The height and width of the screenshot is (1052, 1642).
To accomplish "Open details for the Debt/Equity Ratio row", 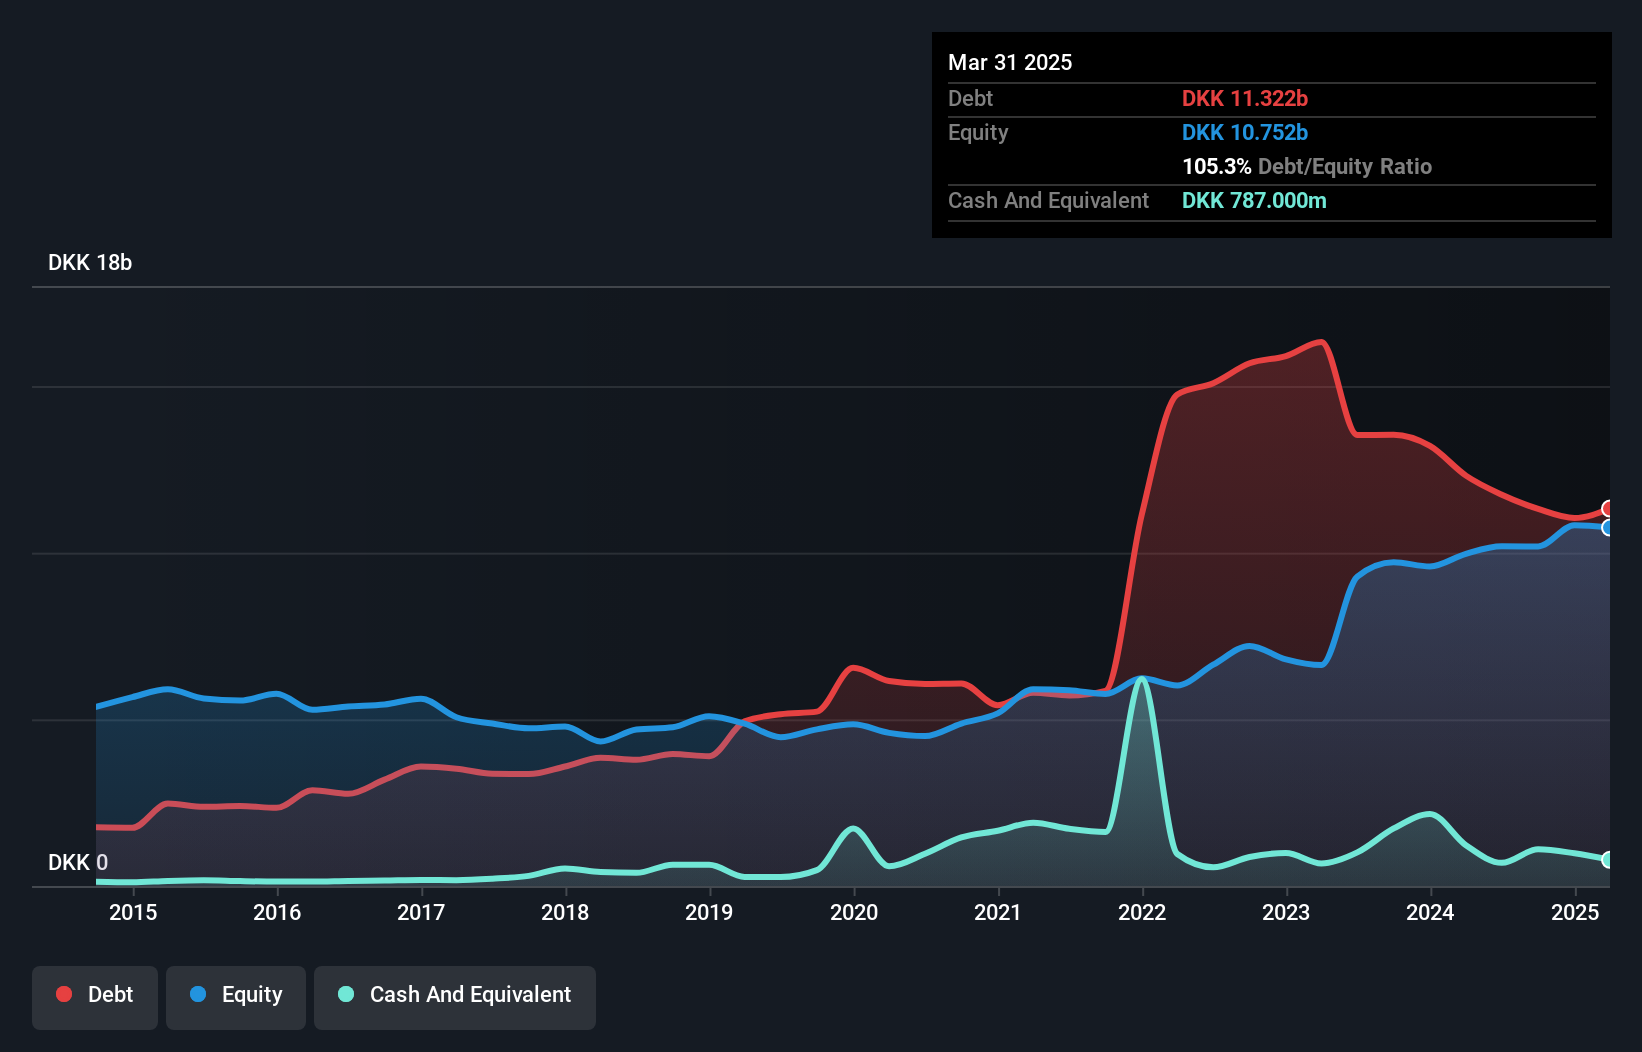I will [1306, 166].
